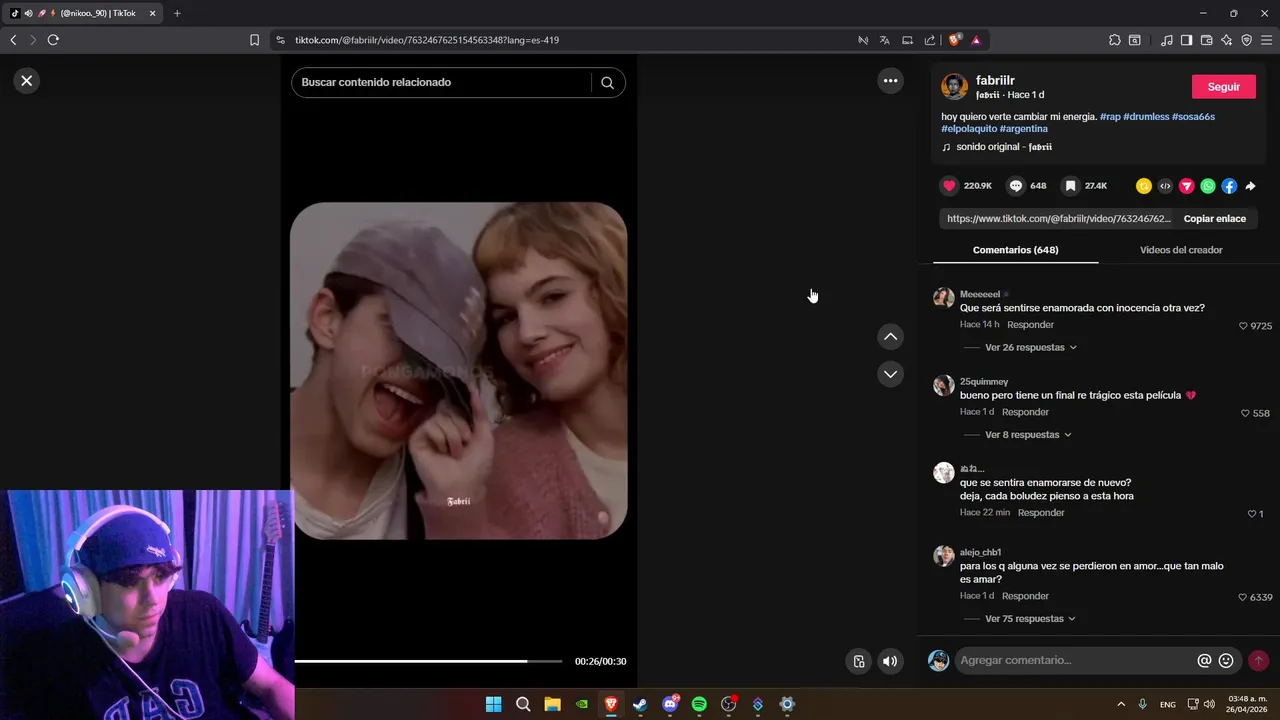The width and height of the screenshot is (1280, 720).
Task: Open Brave Rewards triangle icon
Action: pos(976,40)
